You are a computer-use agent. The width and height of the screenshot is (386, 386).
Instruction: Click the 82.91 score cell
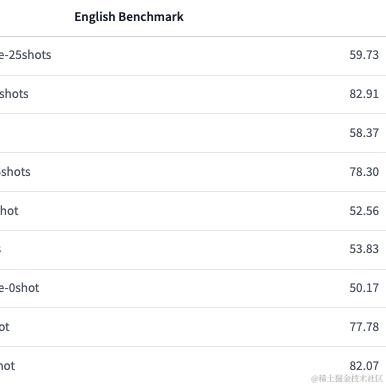click(364, 94)
